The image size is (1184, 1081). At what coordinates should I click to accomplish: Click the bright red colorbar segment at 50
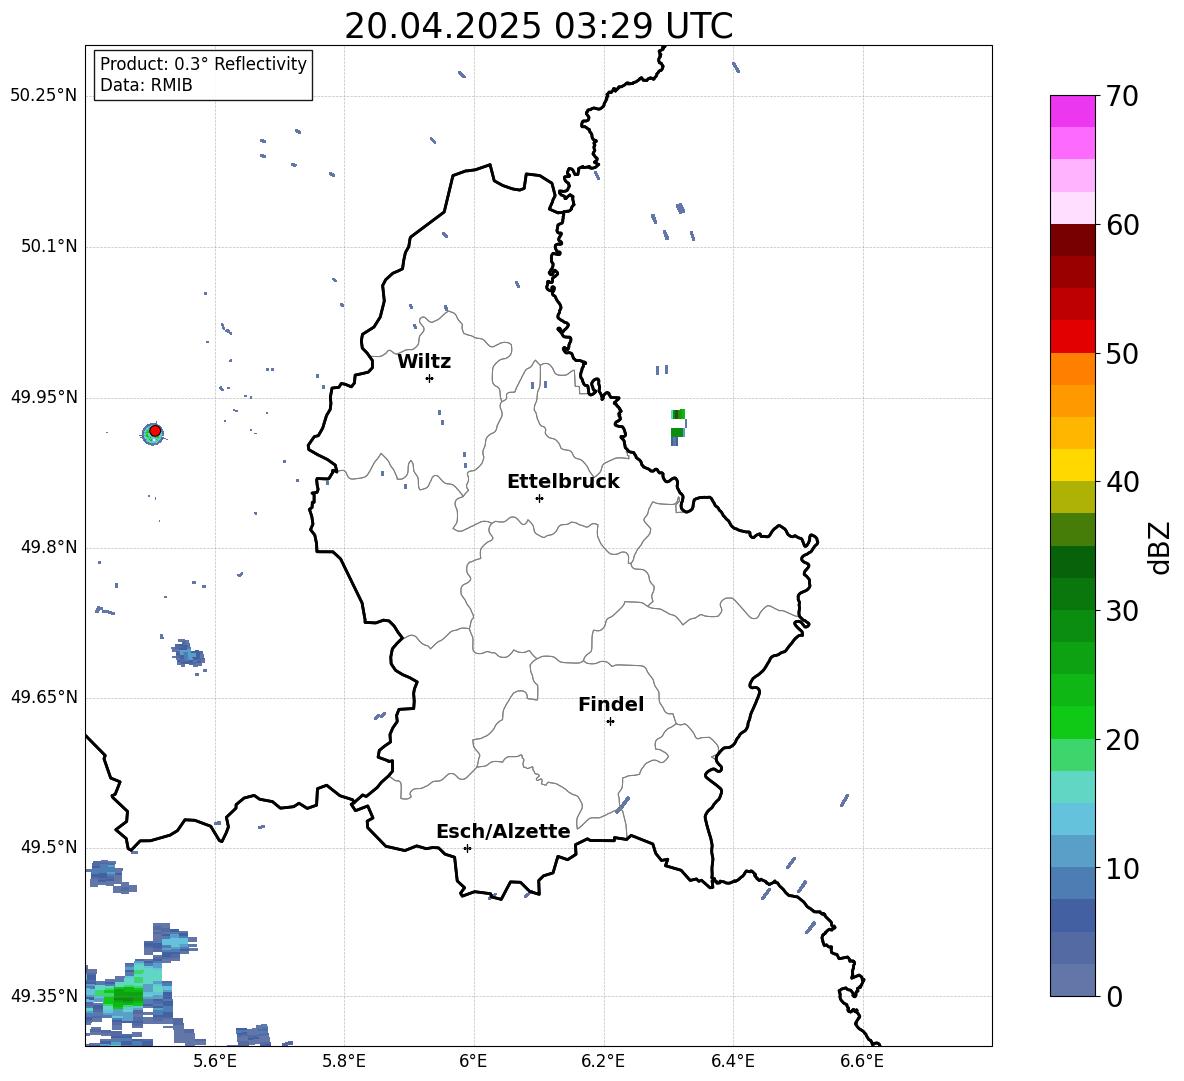pyautogui.click(x=1072, y=337)
